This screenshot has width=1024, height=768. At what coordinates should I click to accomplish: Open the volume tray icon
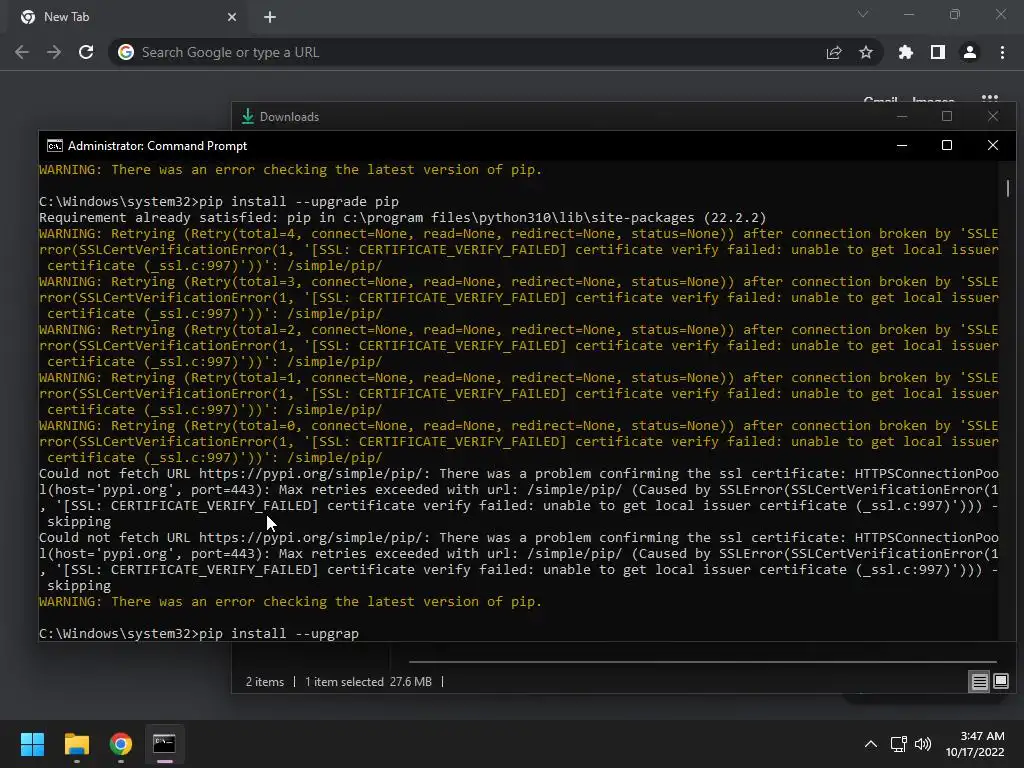pos(923,744)
